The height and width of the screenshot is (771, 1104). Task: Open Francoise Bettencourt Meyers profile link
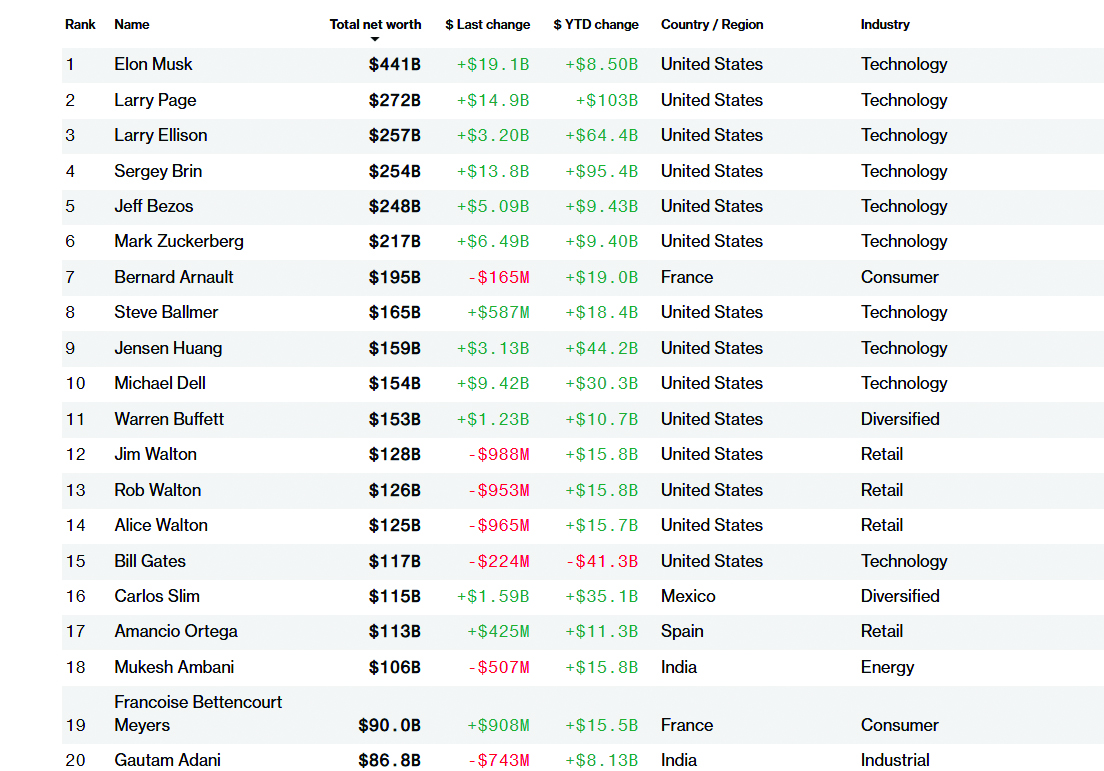point(198,713)
